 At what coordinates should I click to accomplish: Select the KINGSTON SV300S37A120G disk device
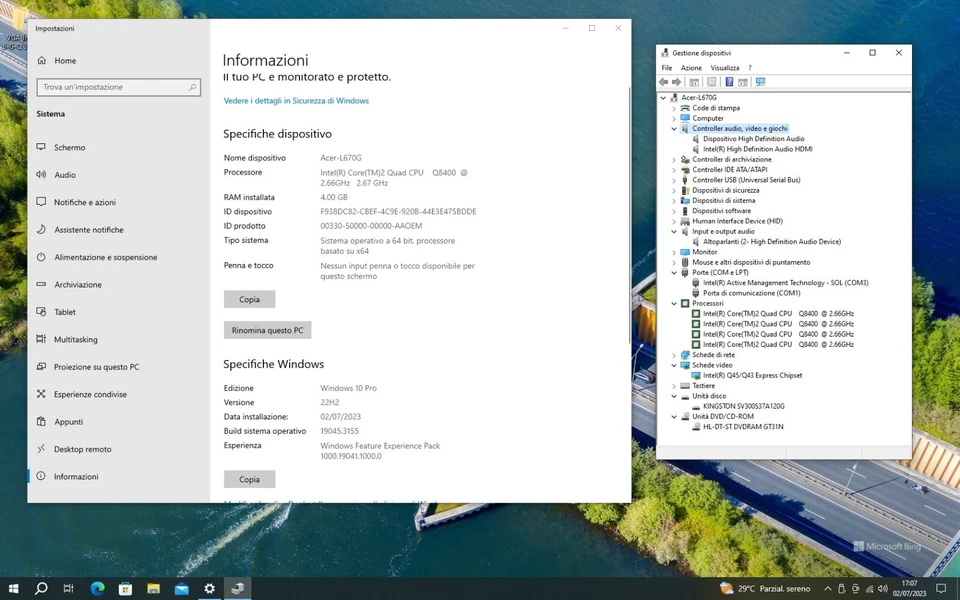pyautogui.click(x=744, y=406)
